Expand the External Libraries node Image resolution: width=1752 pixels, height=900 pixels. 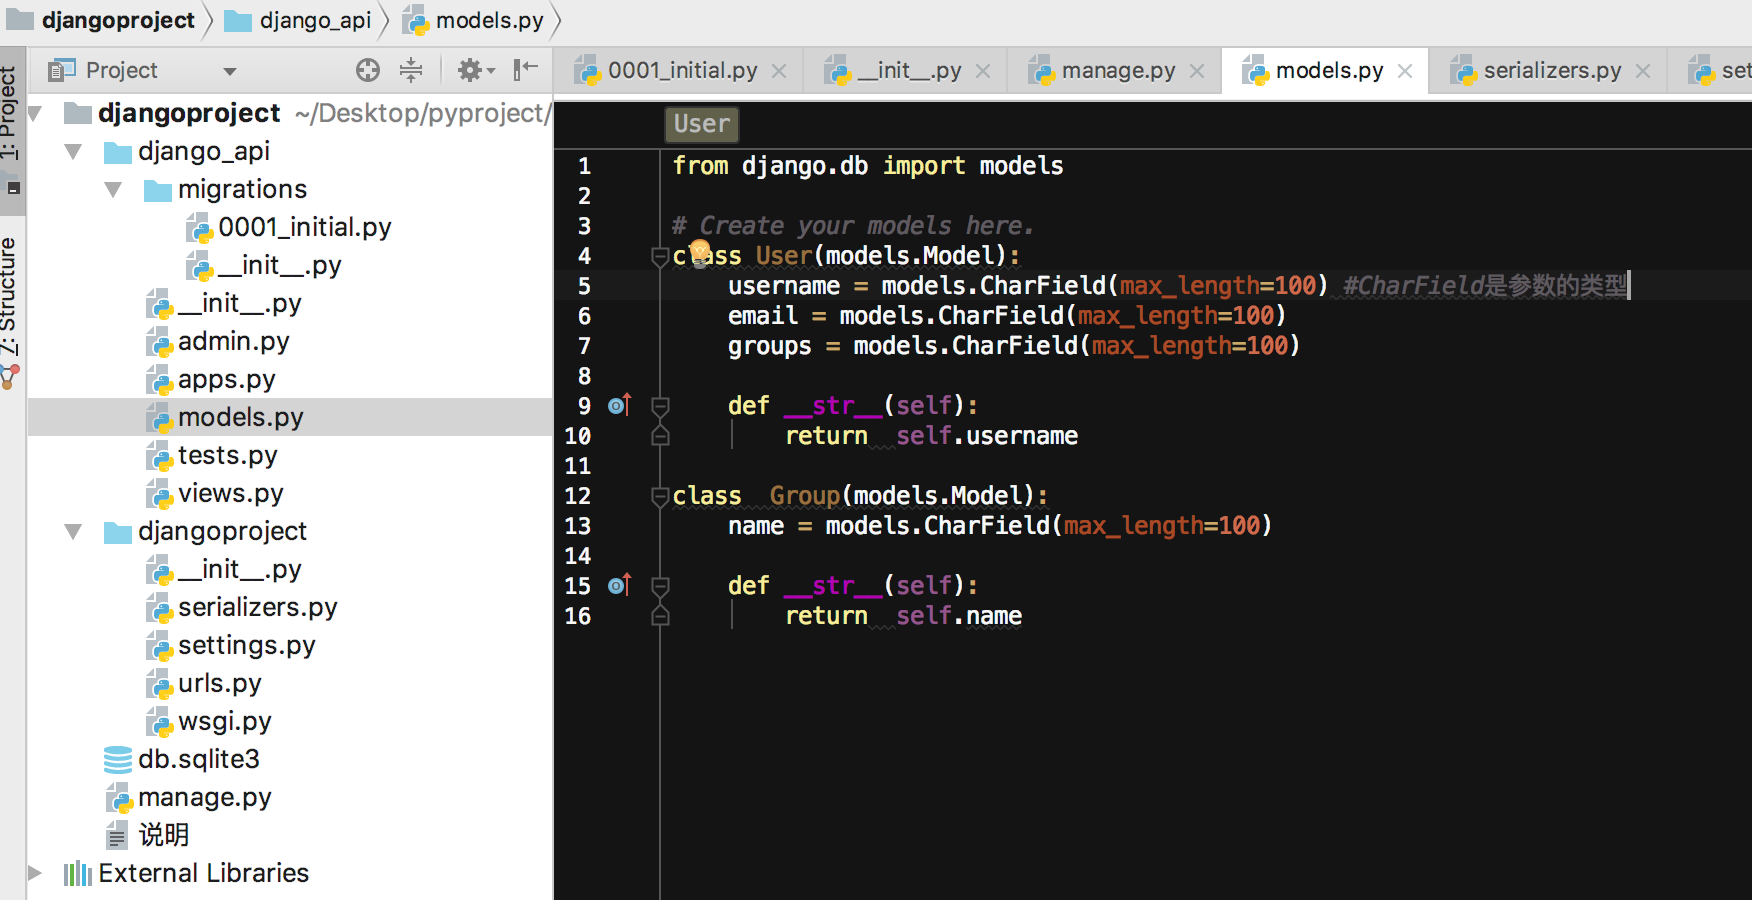(x=34, y=872)
